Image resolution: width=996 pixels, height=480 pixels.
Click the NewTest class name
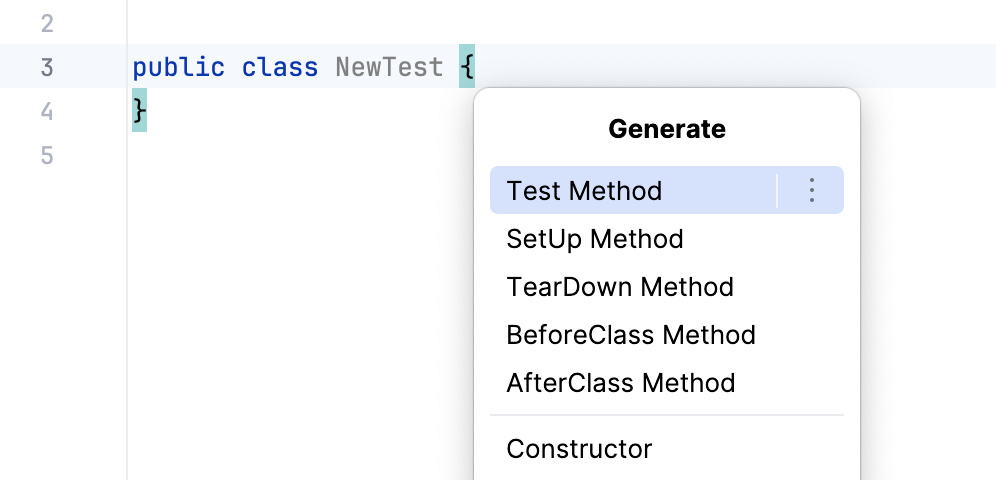point(389,67)
